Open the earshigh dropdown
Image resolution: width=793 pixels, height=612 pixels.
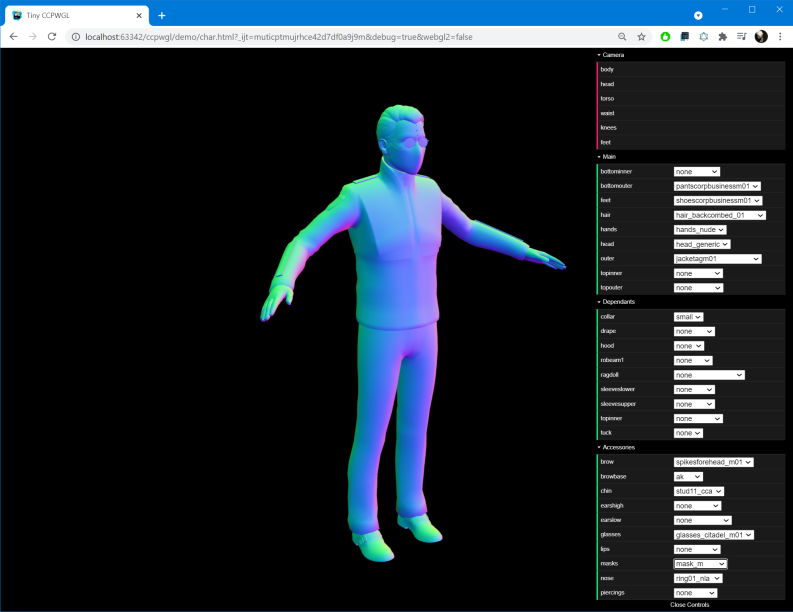(697, 506)
